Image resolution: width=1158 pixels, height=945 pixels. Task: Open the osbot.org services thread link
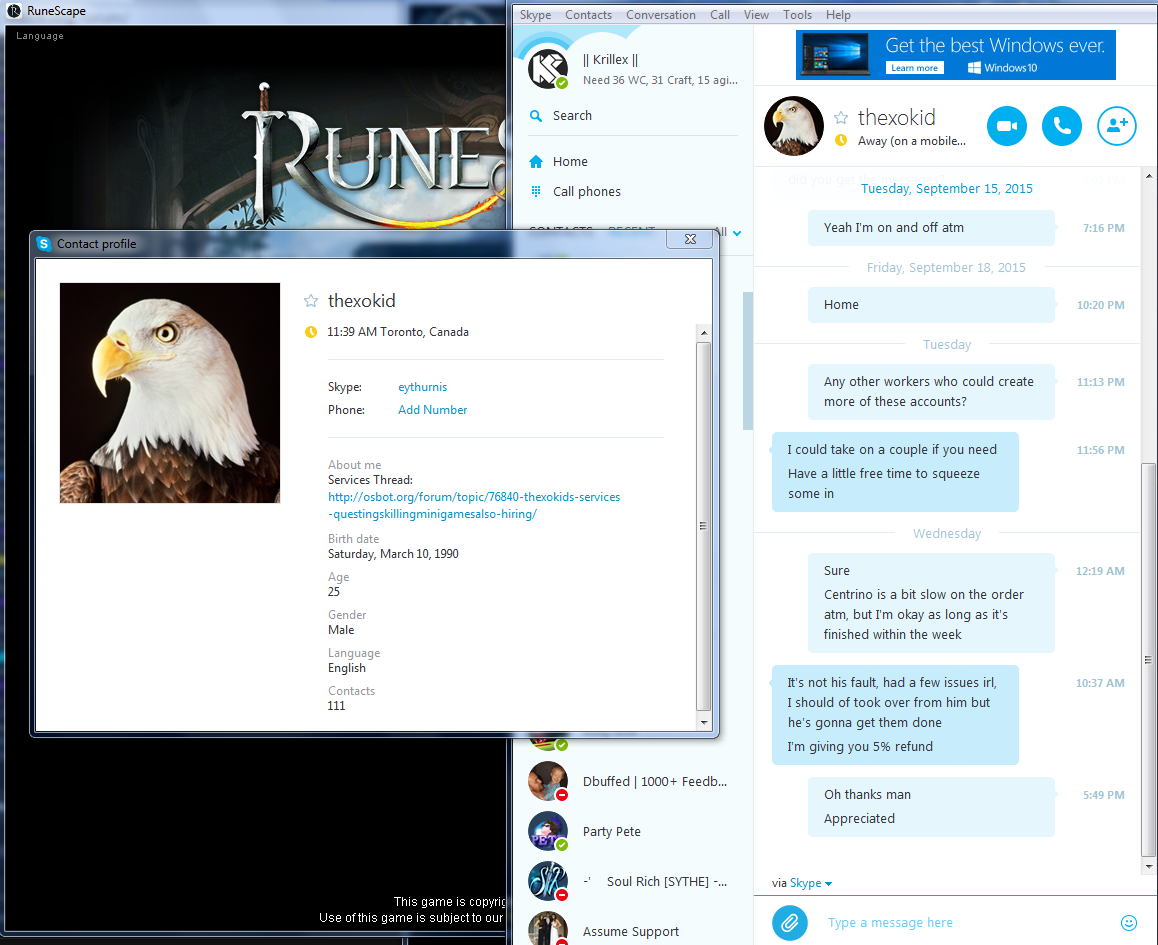click(474, 506)
